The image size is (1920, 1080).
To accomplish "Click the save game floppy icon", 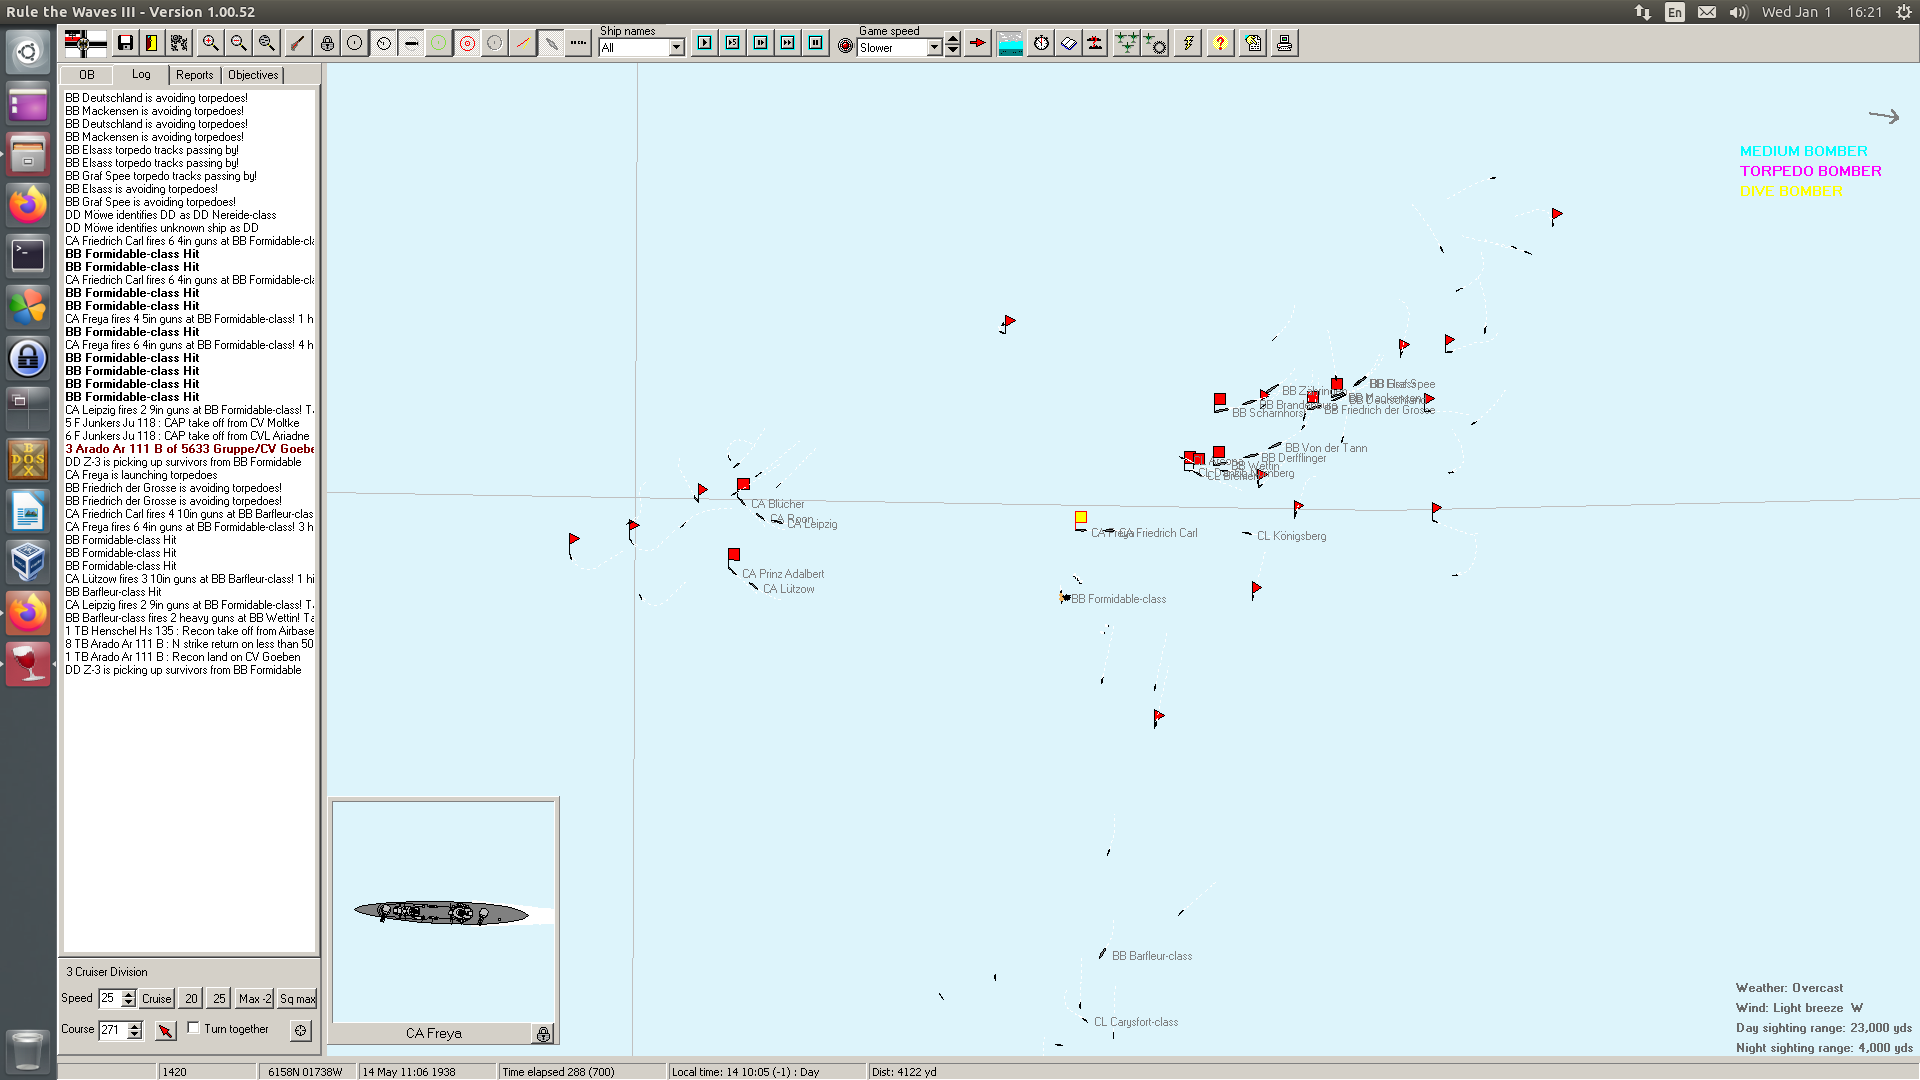I will coord(125,43).
